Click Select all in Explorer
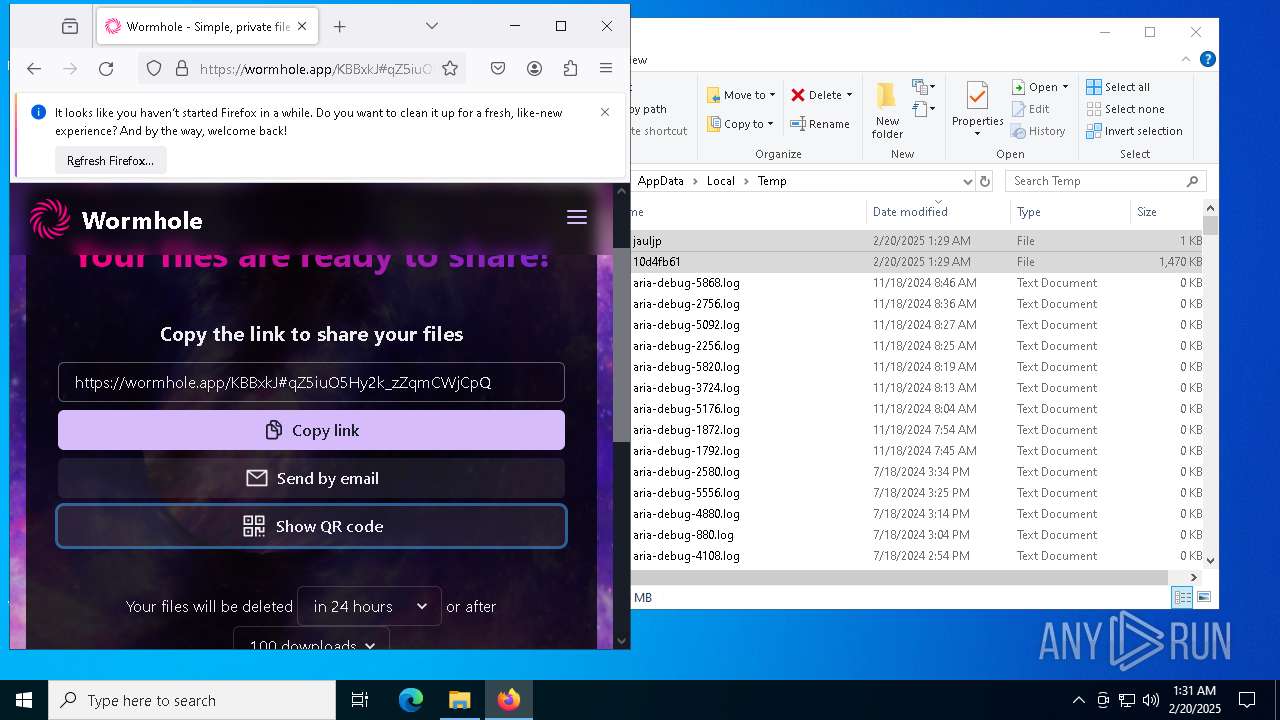The width and height of the screenshot is (1280, 720). pyautogui.click(x=1118, y=87)
